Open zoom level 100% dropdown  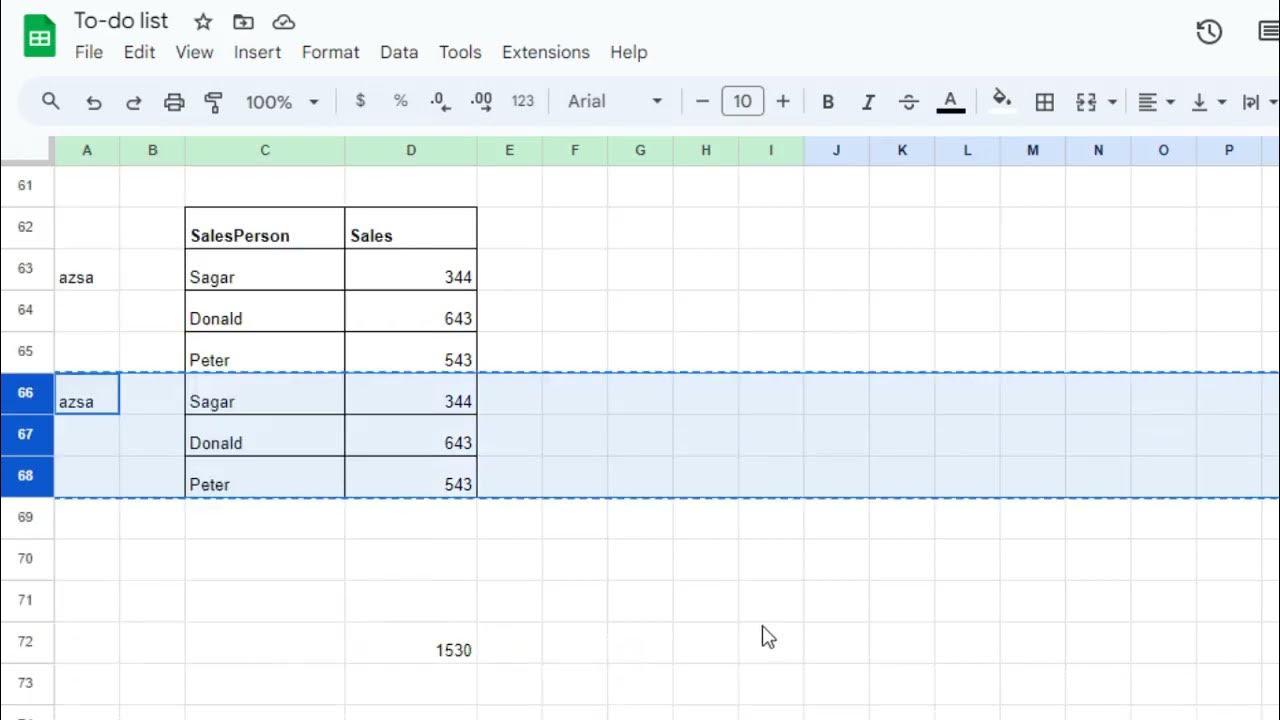(x=282, y=102)
